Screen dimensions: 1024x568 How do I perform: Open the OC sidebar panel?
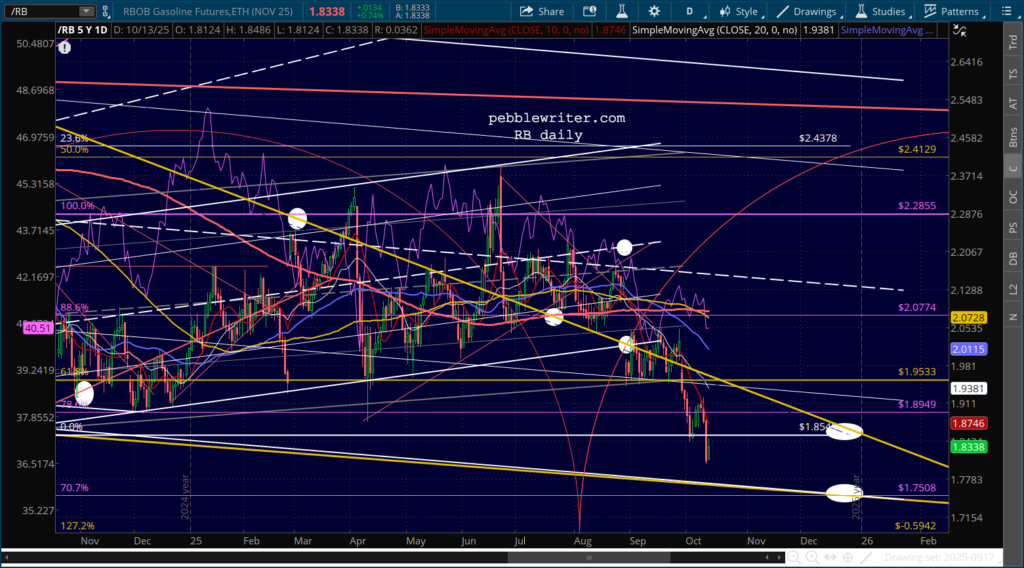click(x=1013, y=197)
